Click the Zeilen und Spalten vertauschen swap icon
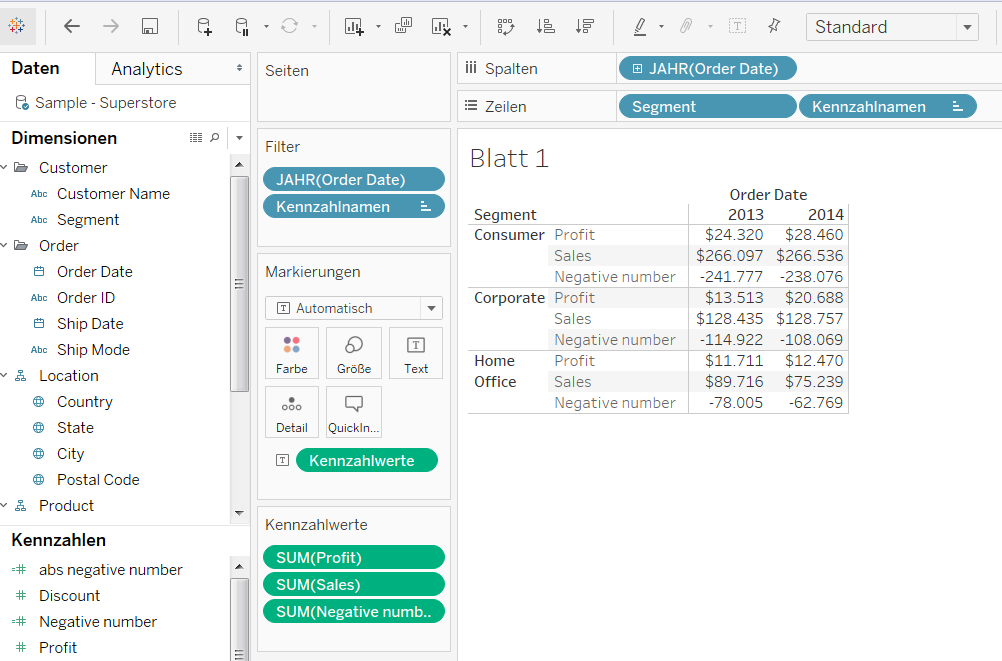 (505, 27)
